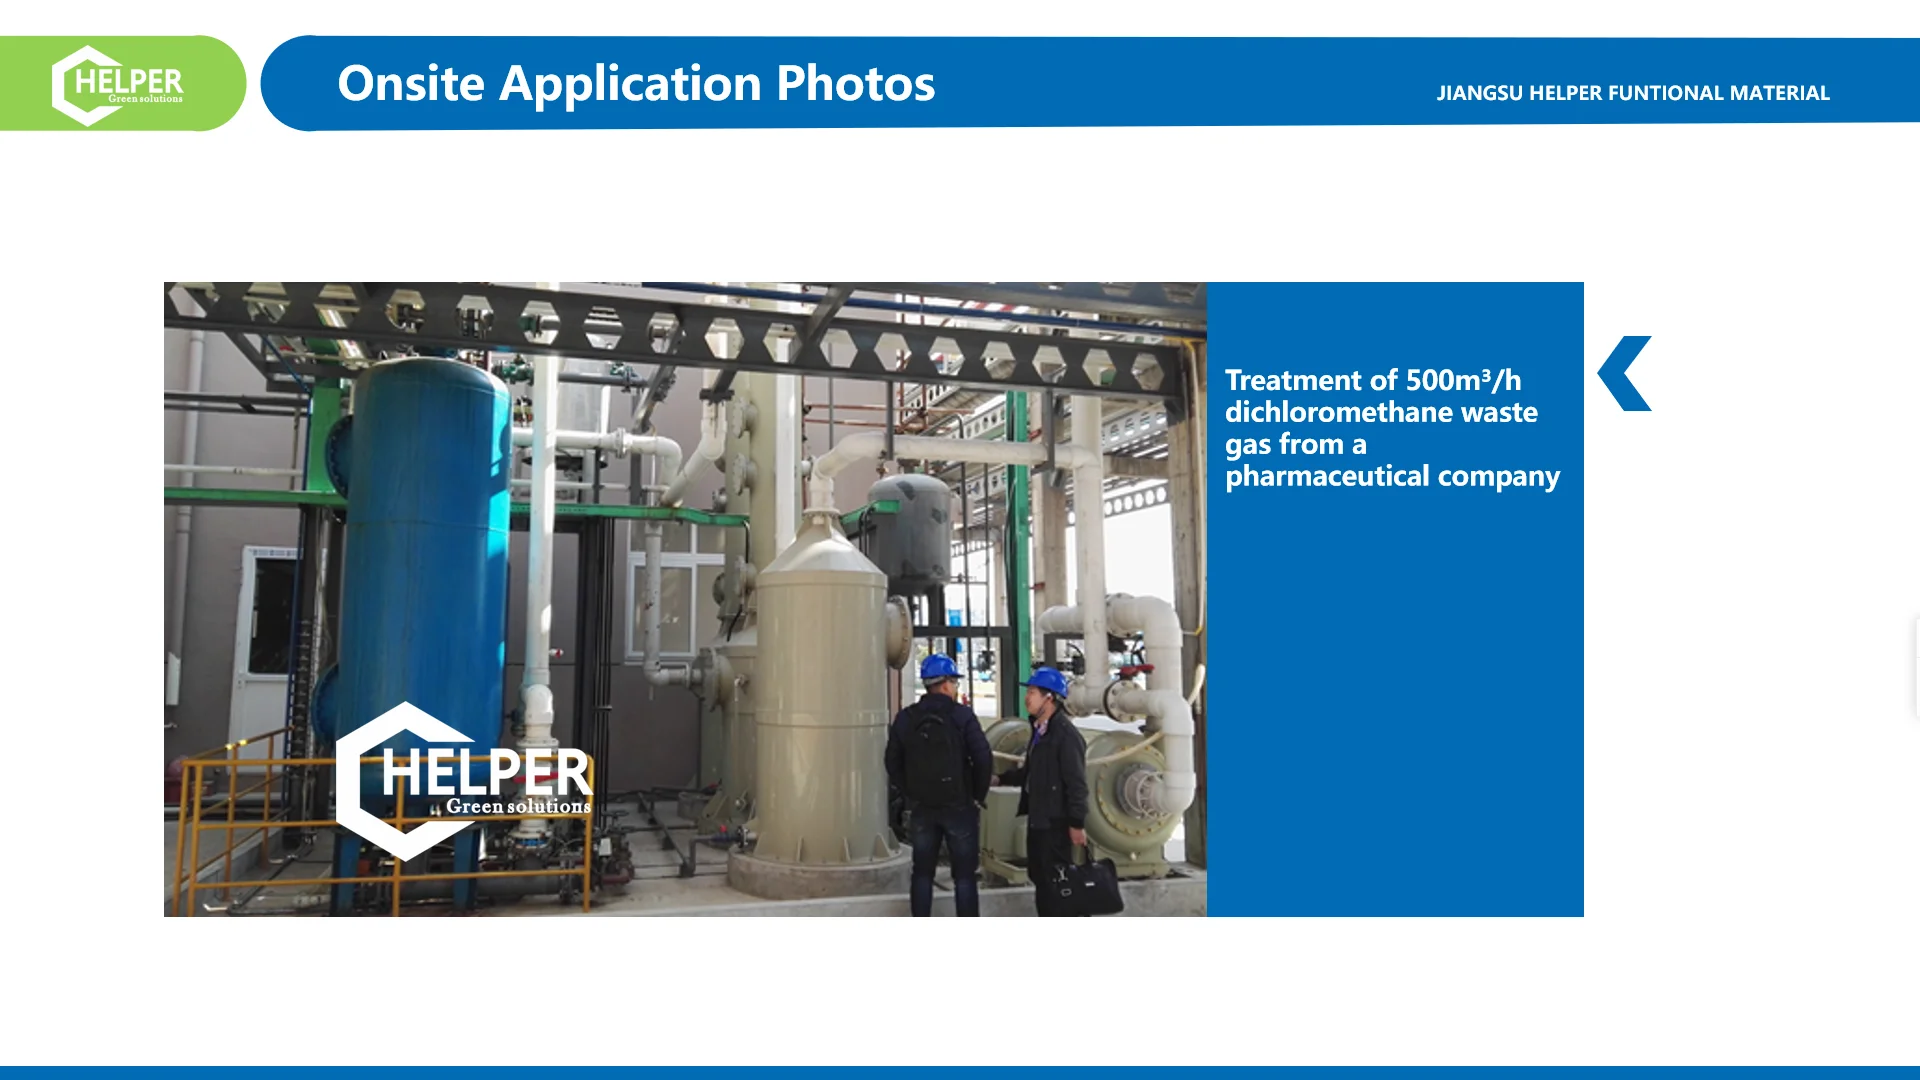
Task: Click the 'pharmaceutical company' caption text
Action: pyautogui.click(x=1392, y=476)
